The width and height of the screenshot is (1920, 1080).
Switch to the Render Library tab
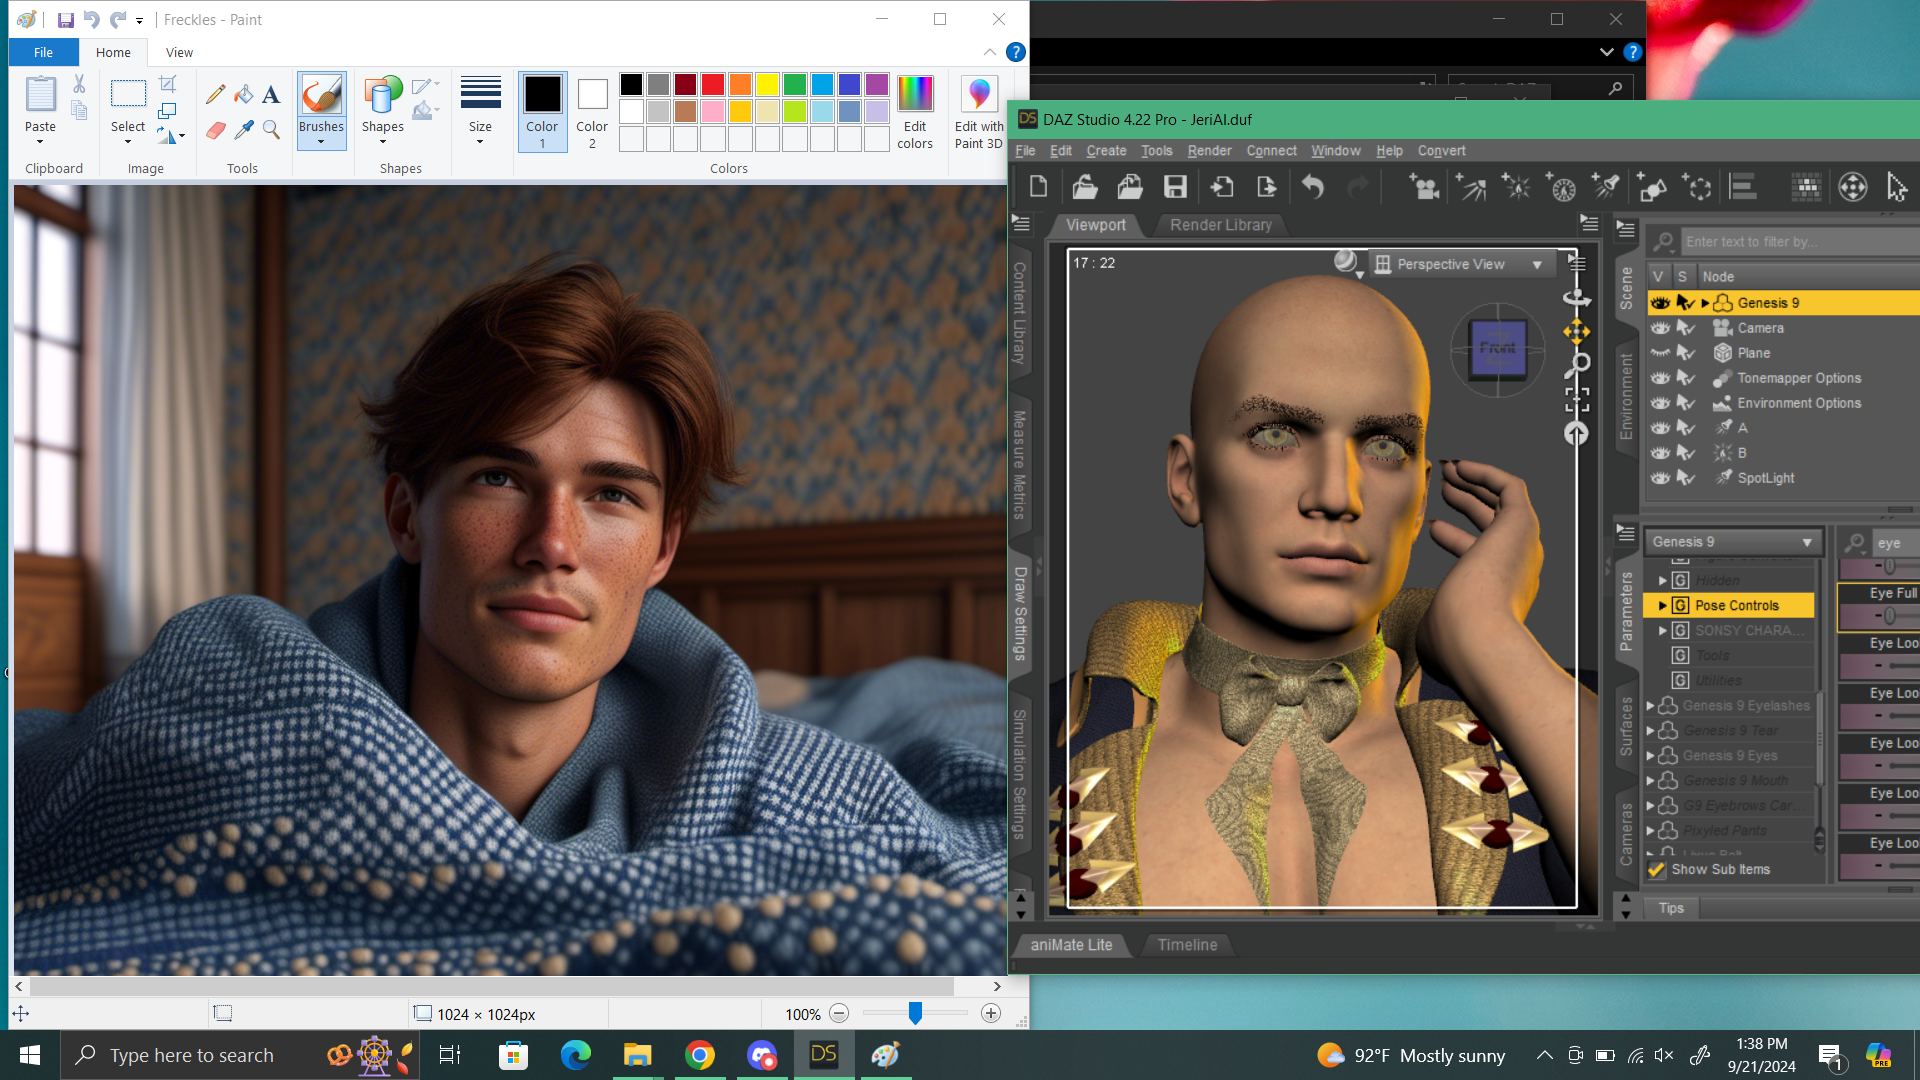click(1220, 225)
